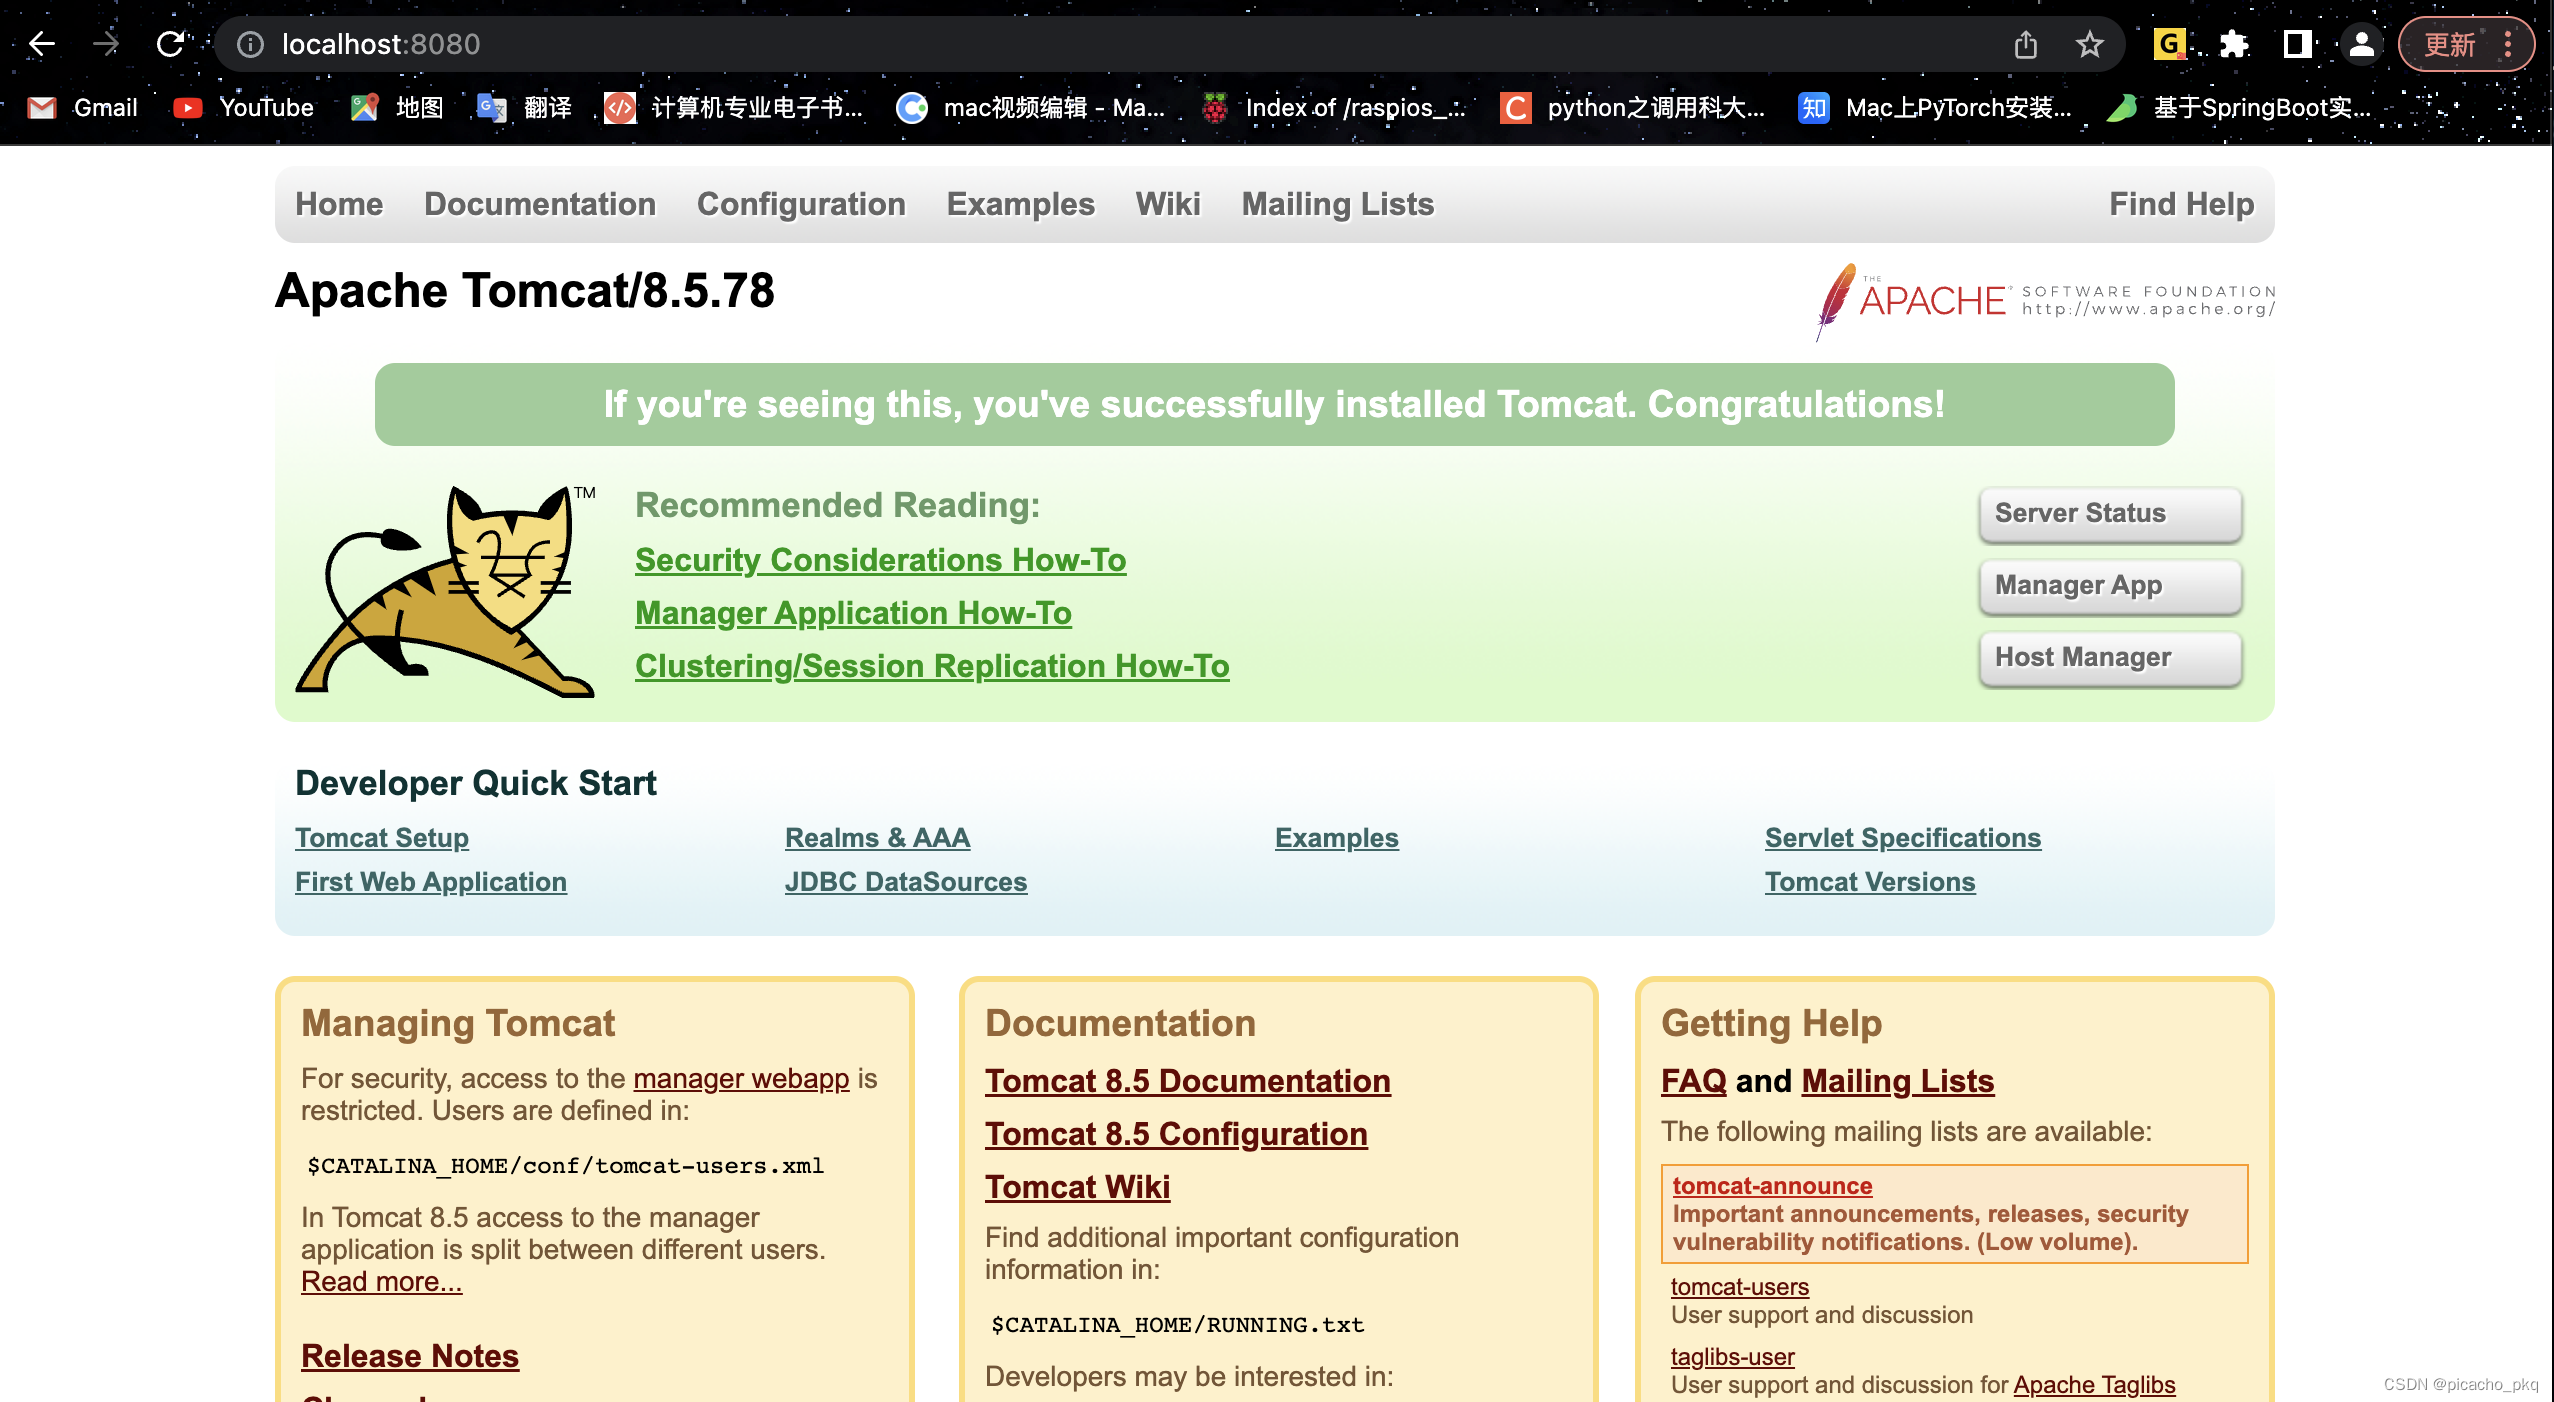Open the extensions puzzle icon
The width and height of the screenshot is (2554, 1402).
click(x=2233, y=44)
